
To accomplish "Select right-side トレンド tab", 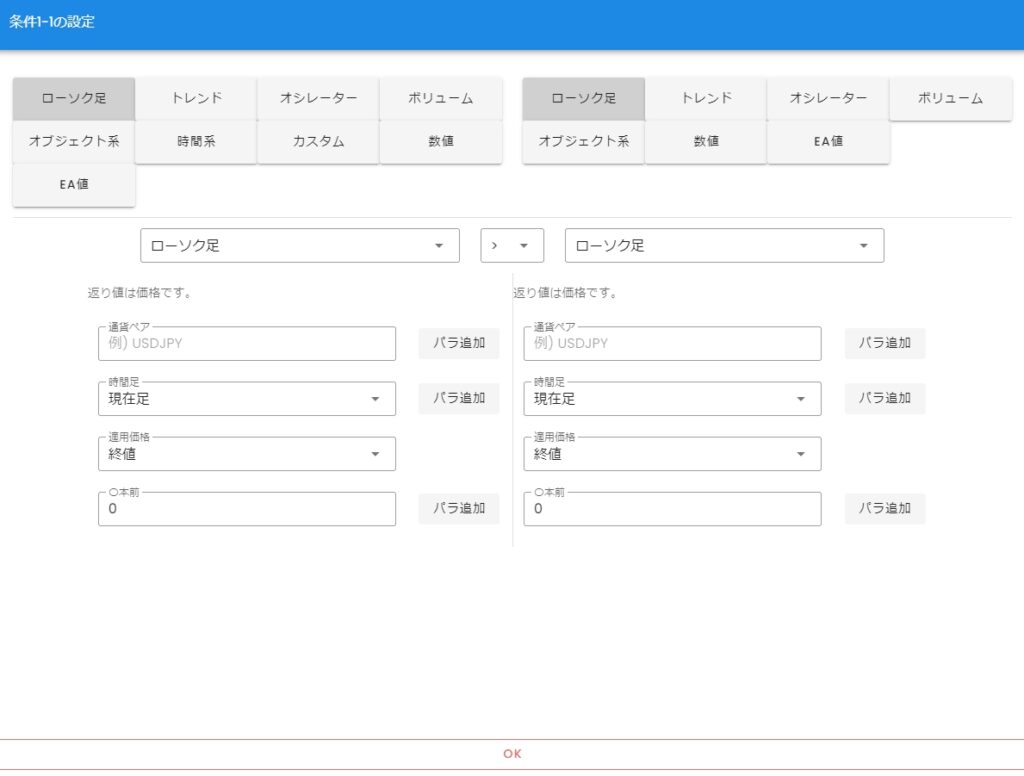I will pos(706,99).
